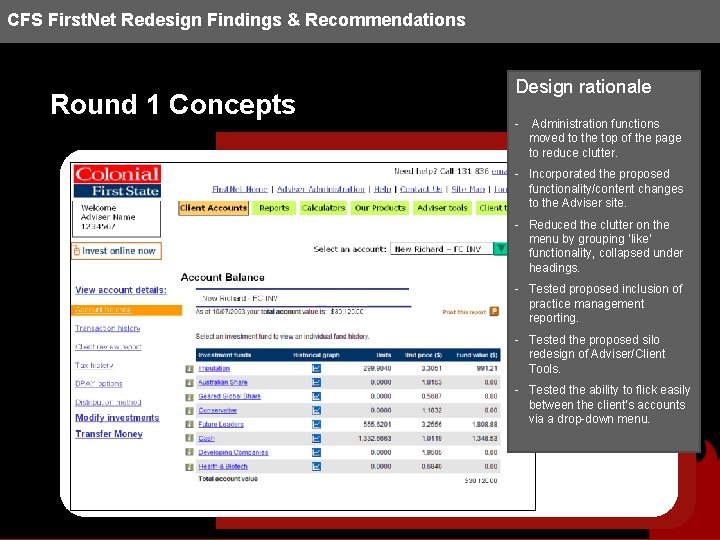Click the Distribution method sidebar link
The image size is (720, 540).
(108, 402)
